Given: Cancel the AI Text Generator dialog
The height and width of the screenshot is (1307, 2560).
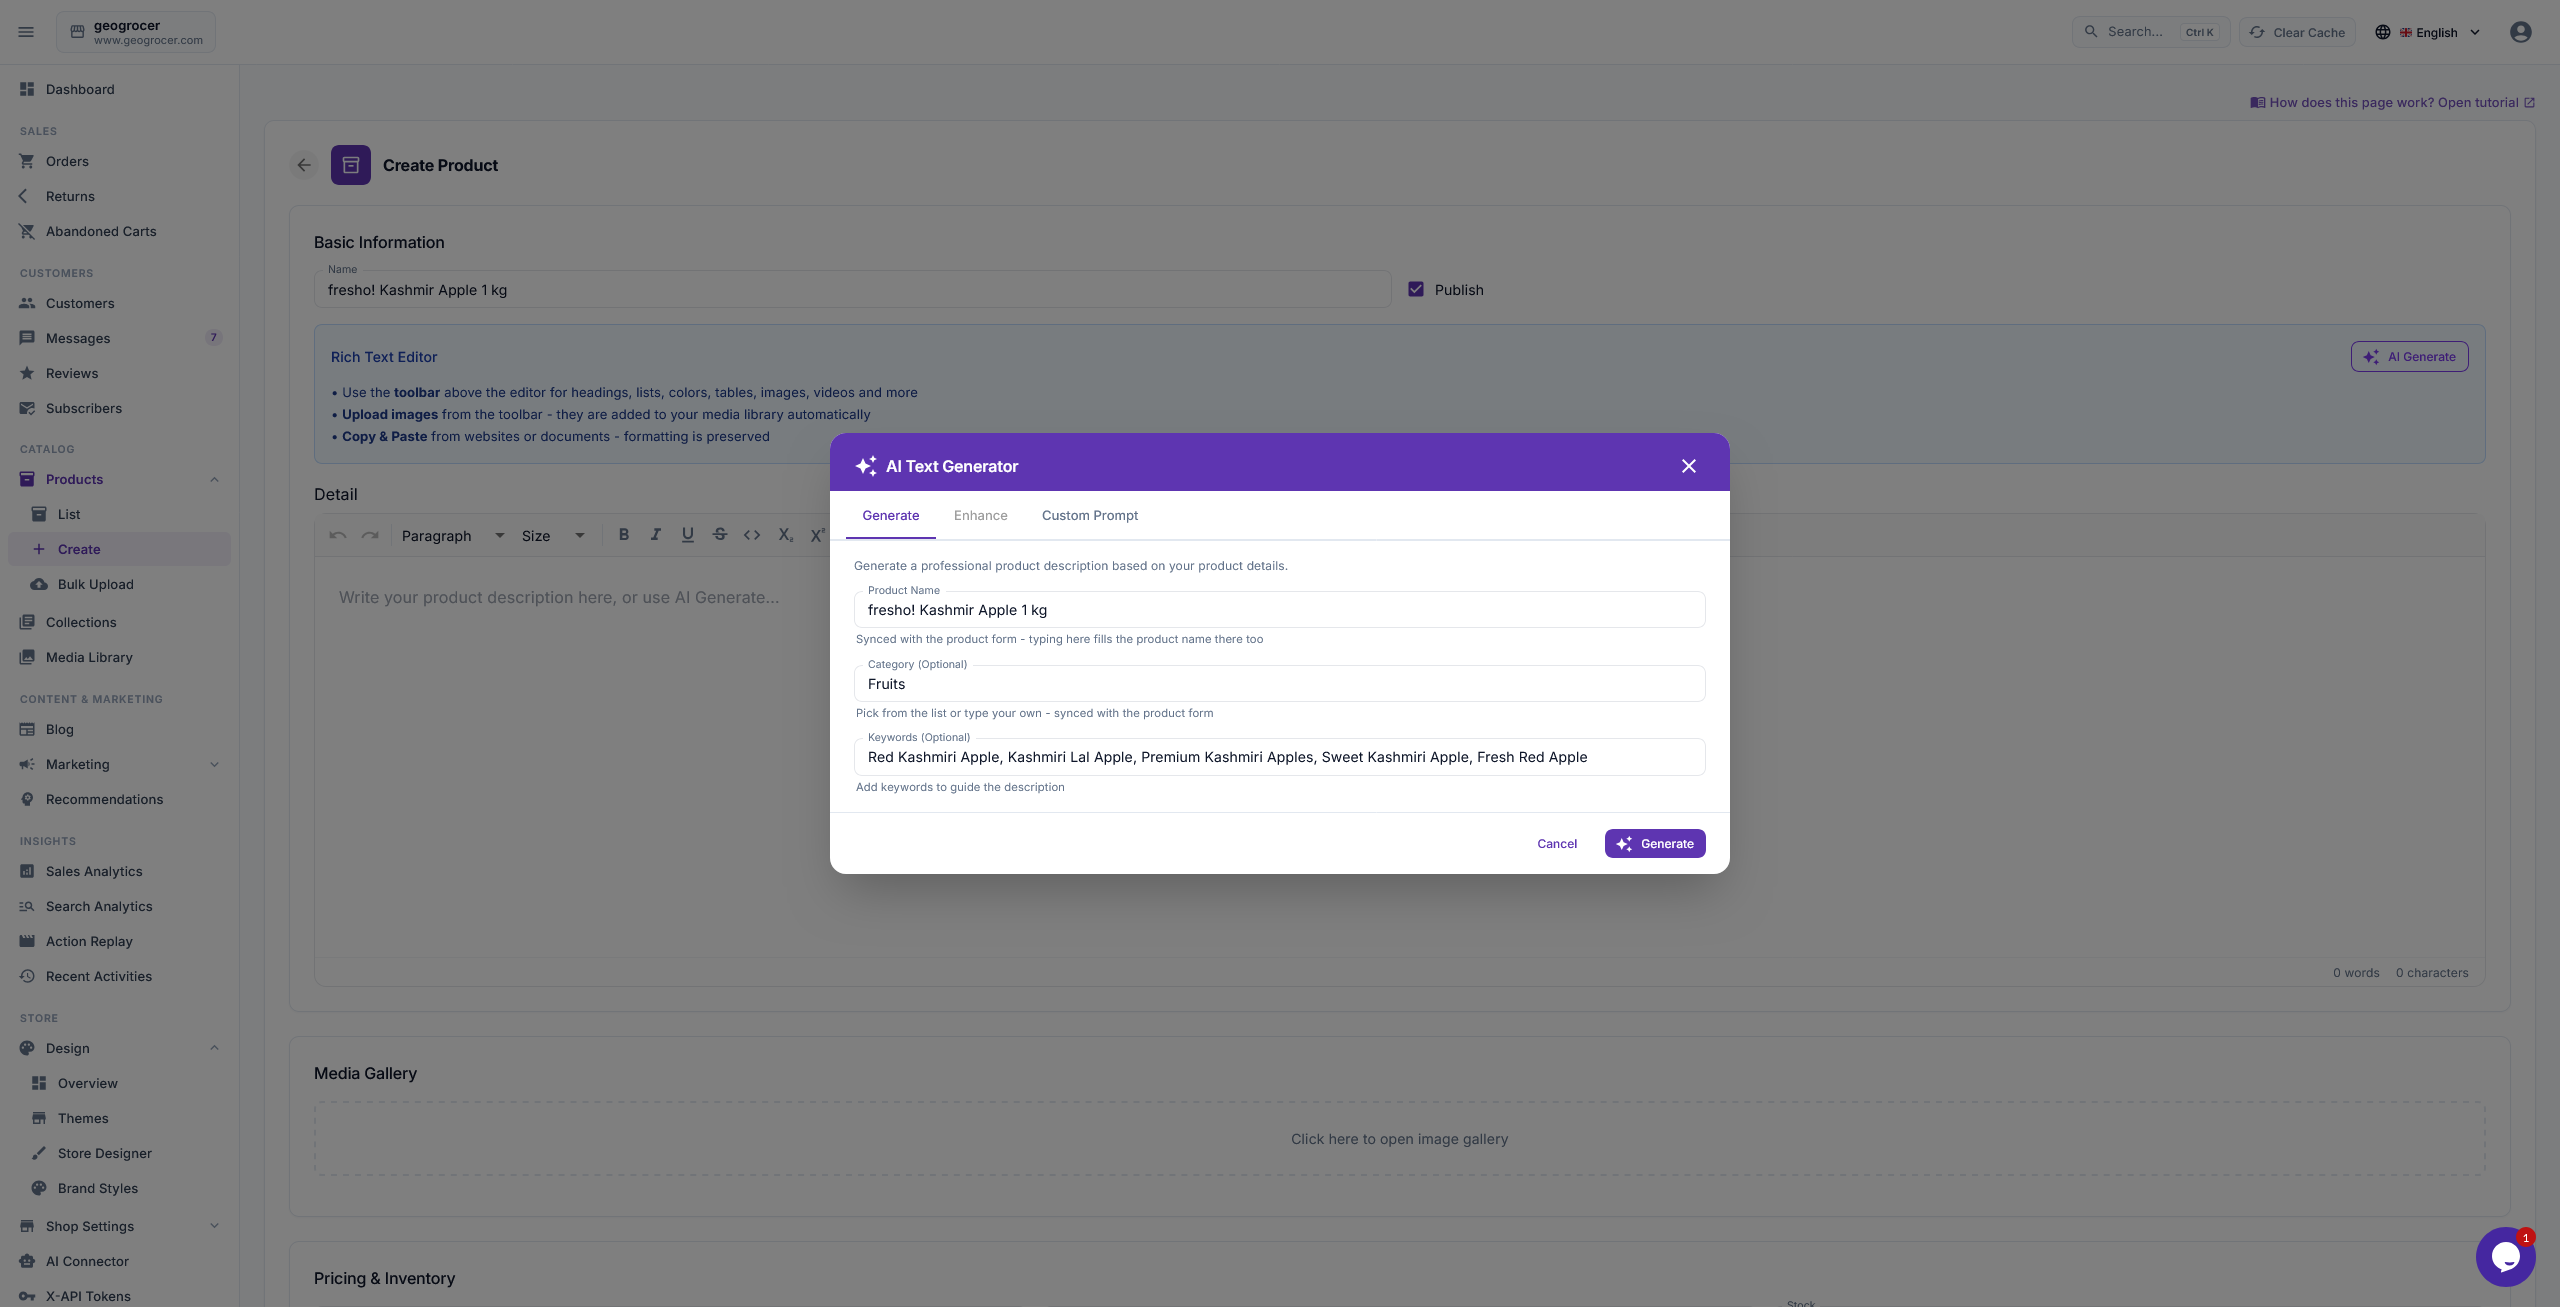Looking at the screenshot, I should (x=1557, y=844).
